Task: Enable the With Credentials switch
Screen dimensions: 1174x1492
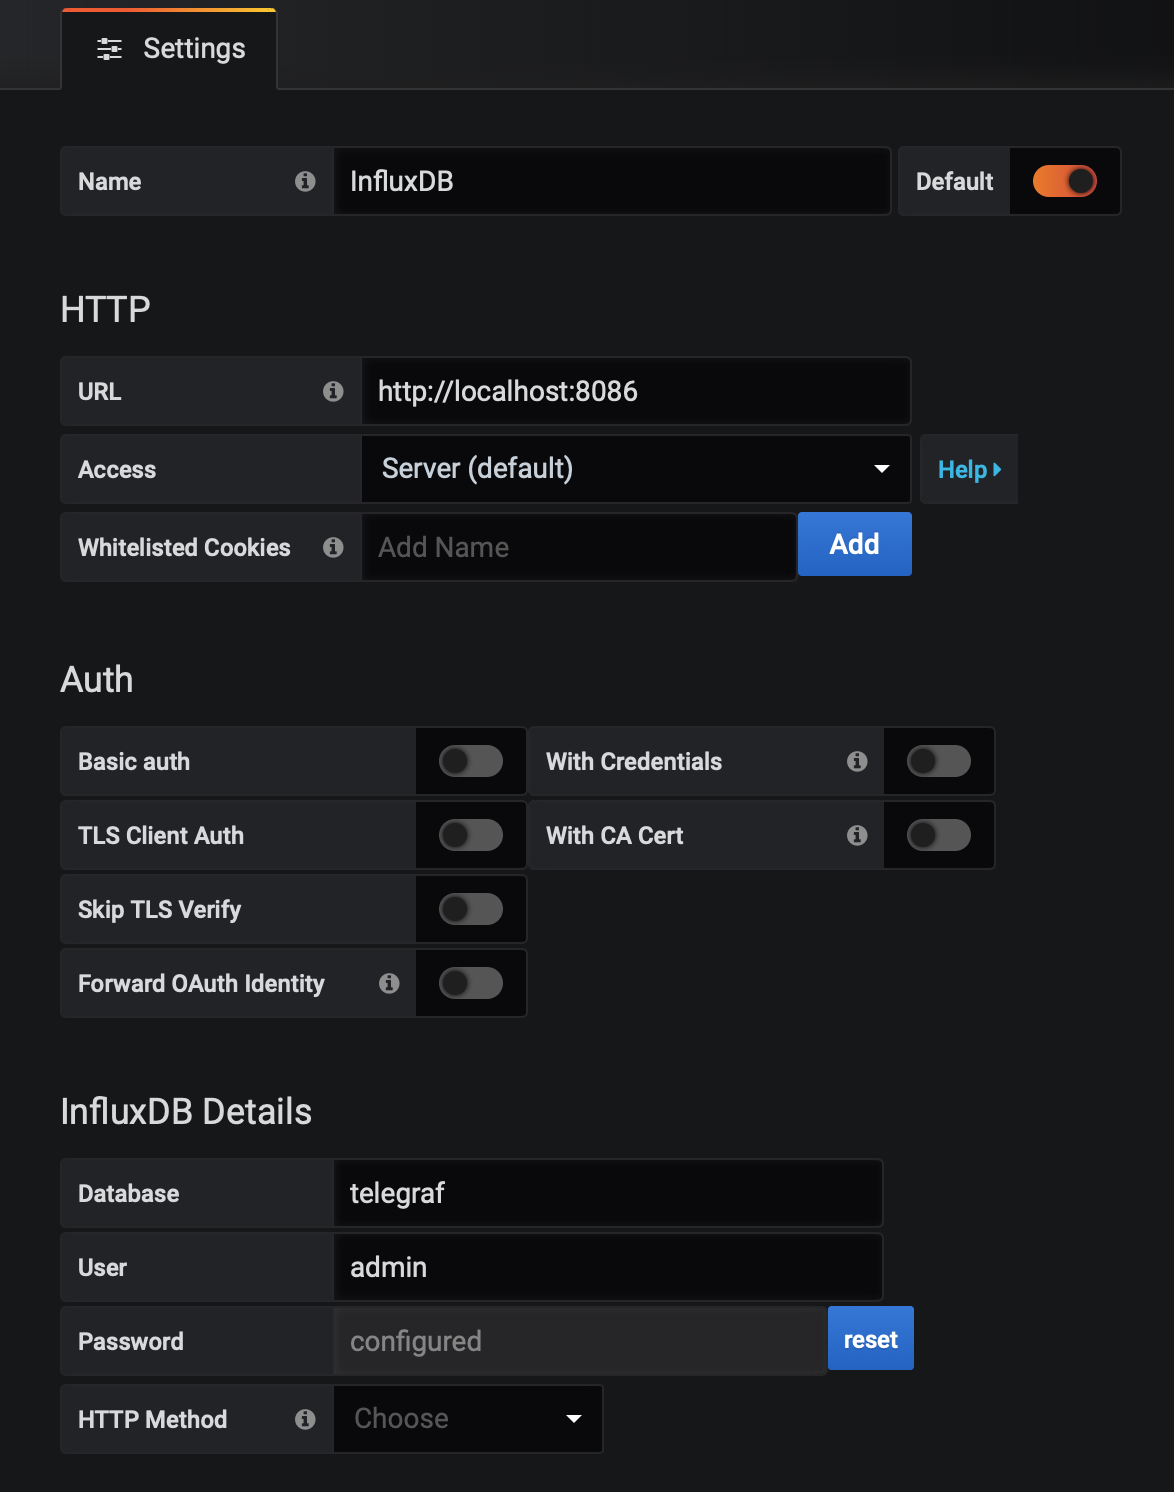Action: 939,761
